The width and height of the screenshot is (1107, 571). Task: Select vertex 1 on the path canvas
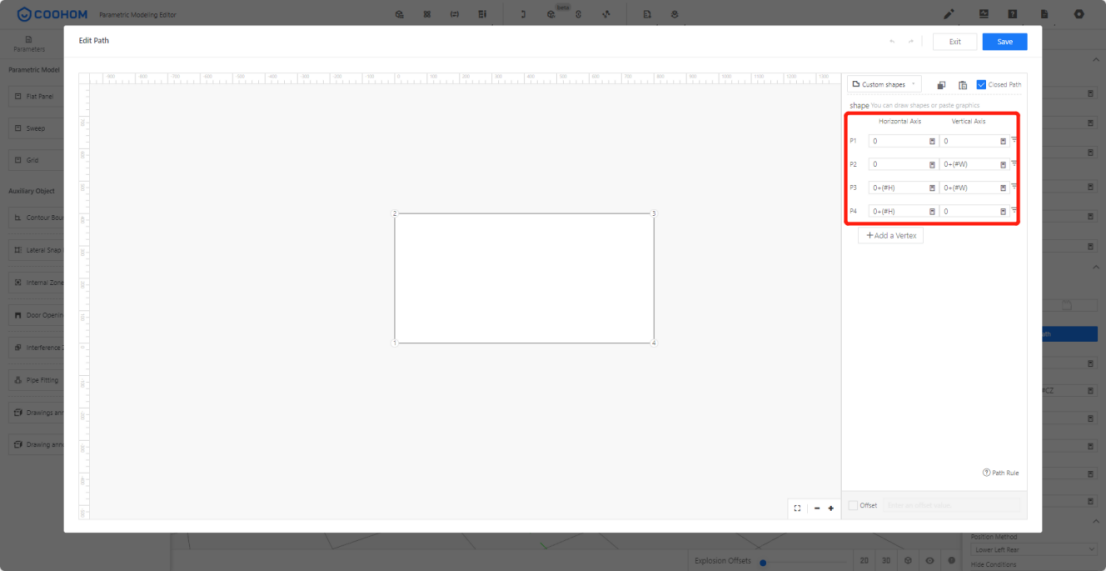(x=395, y=343)
